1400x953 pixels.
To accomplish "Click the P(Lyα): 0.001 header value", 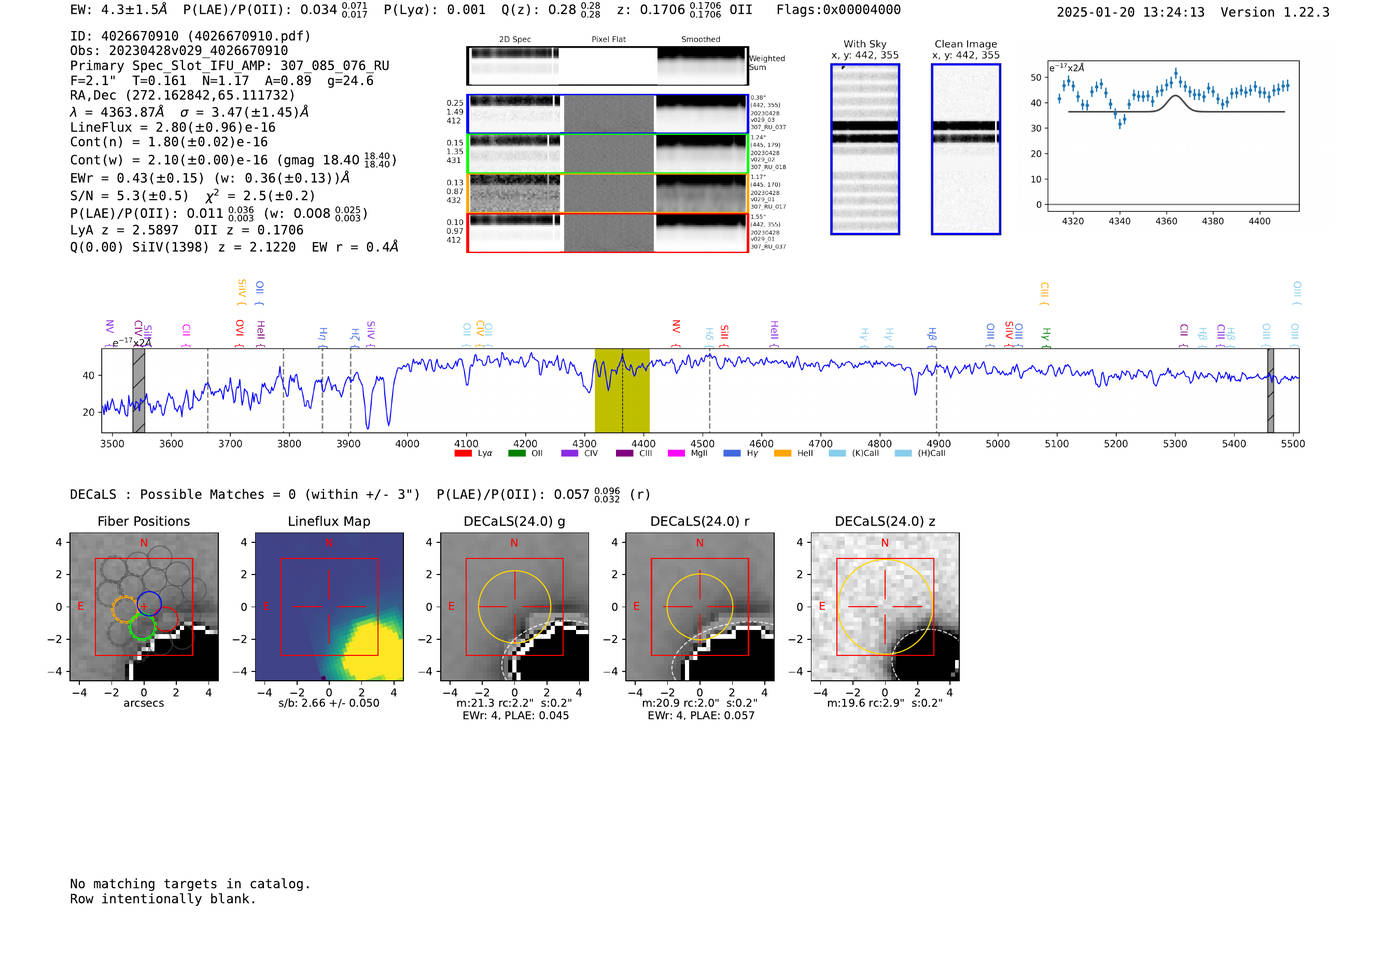I will click(435, 10).
